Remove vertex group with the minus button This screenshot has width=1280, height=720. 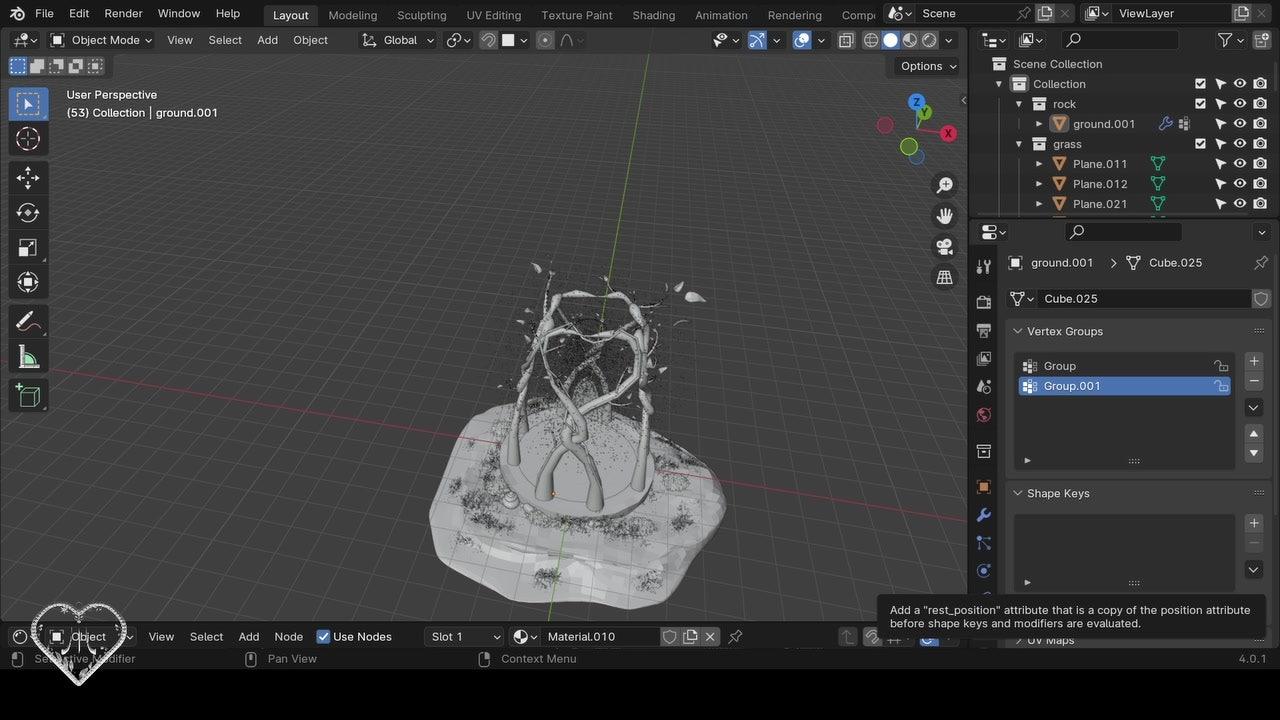pos(1254,381)
